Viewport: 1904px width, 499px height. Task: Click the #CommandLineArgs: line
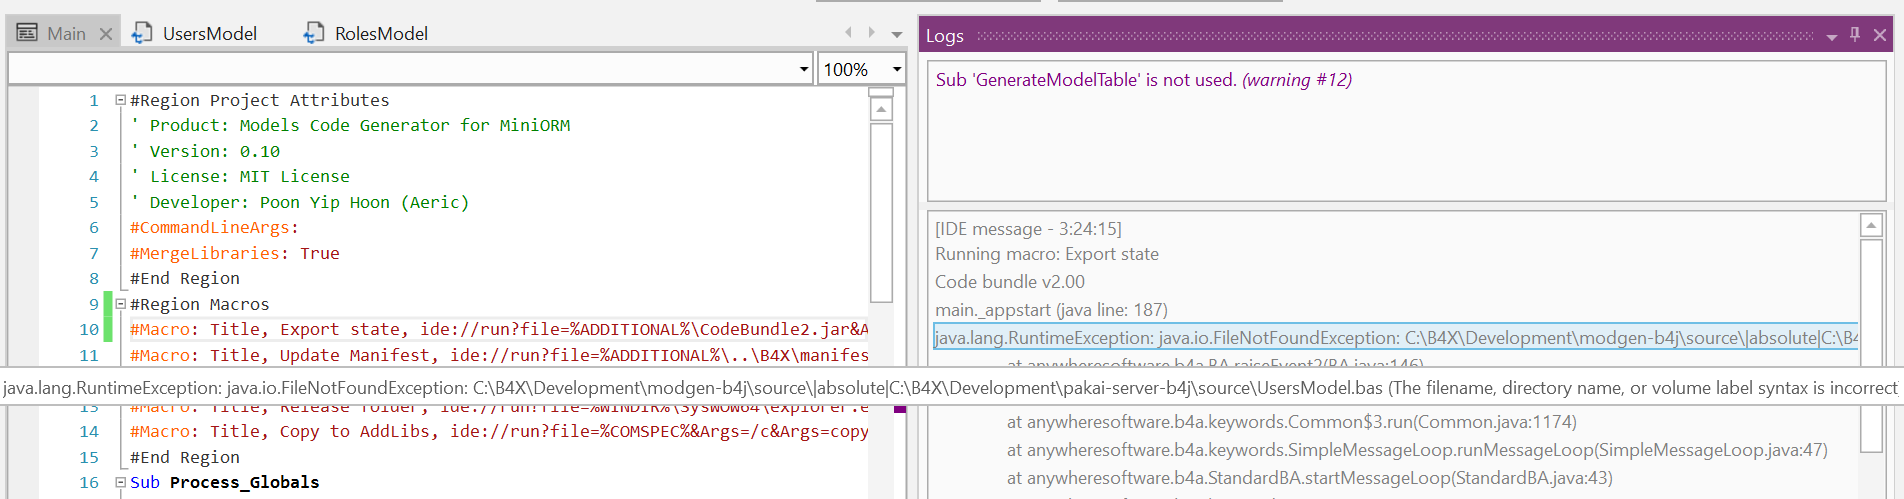coord(214,227)
